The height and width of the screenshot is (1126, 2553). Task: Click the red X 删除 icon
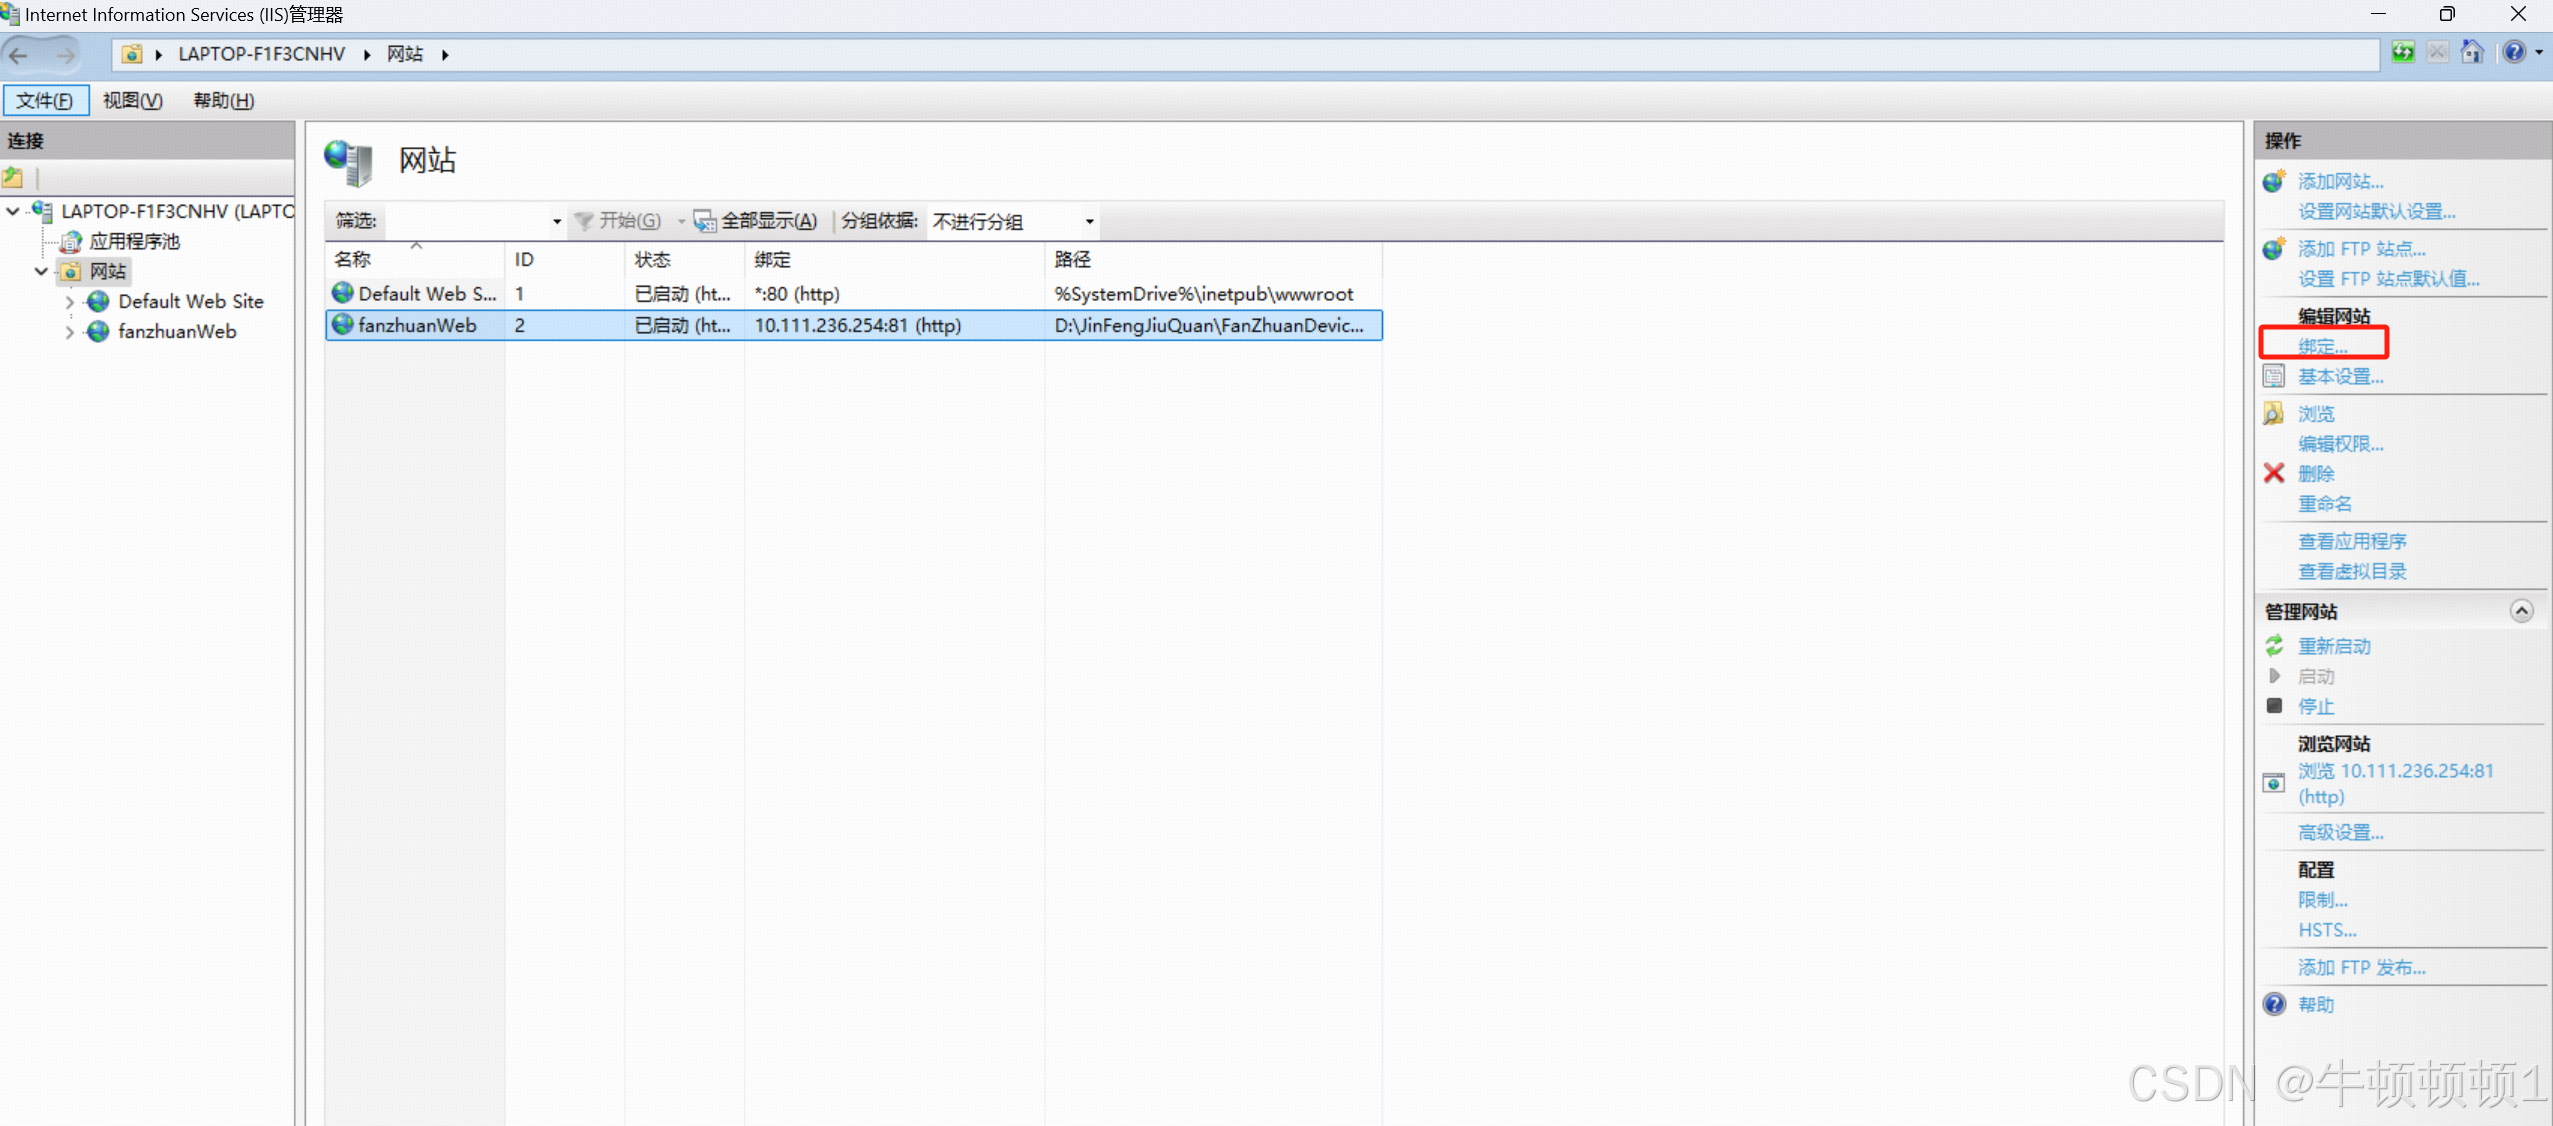click(x=2274, y=473)
